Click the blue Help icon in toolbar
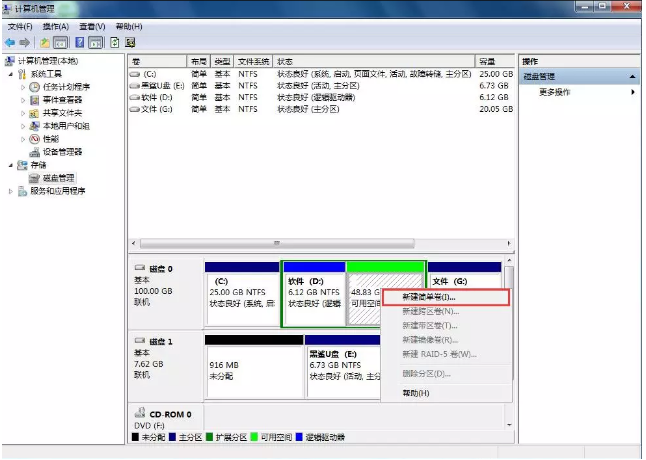The height and width of the screenshot is (460, 646). (79, 43)
